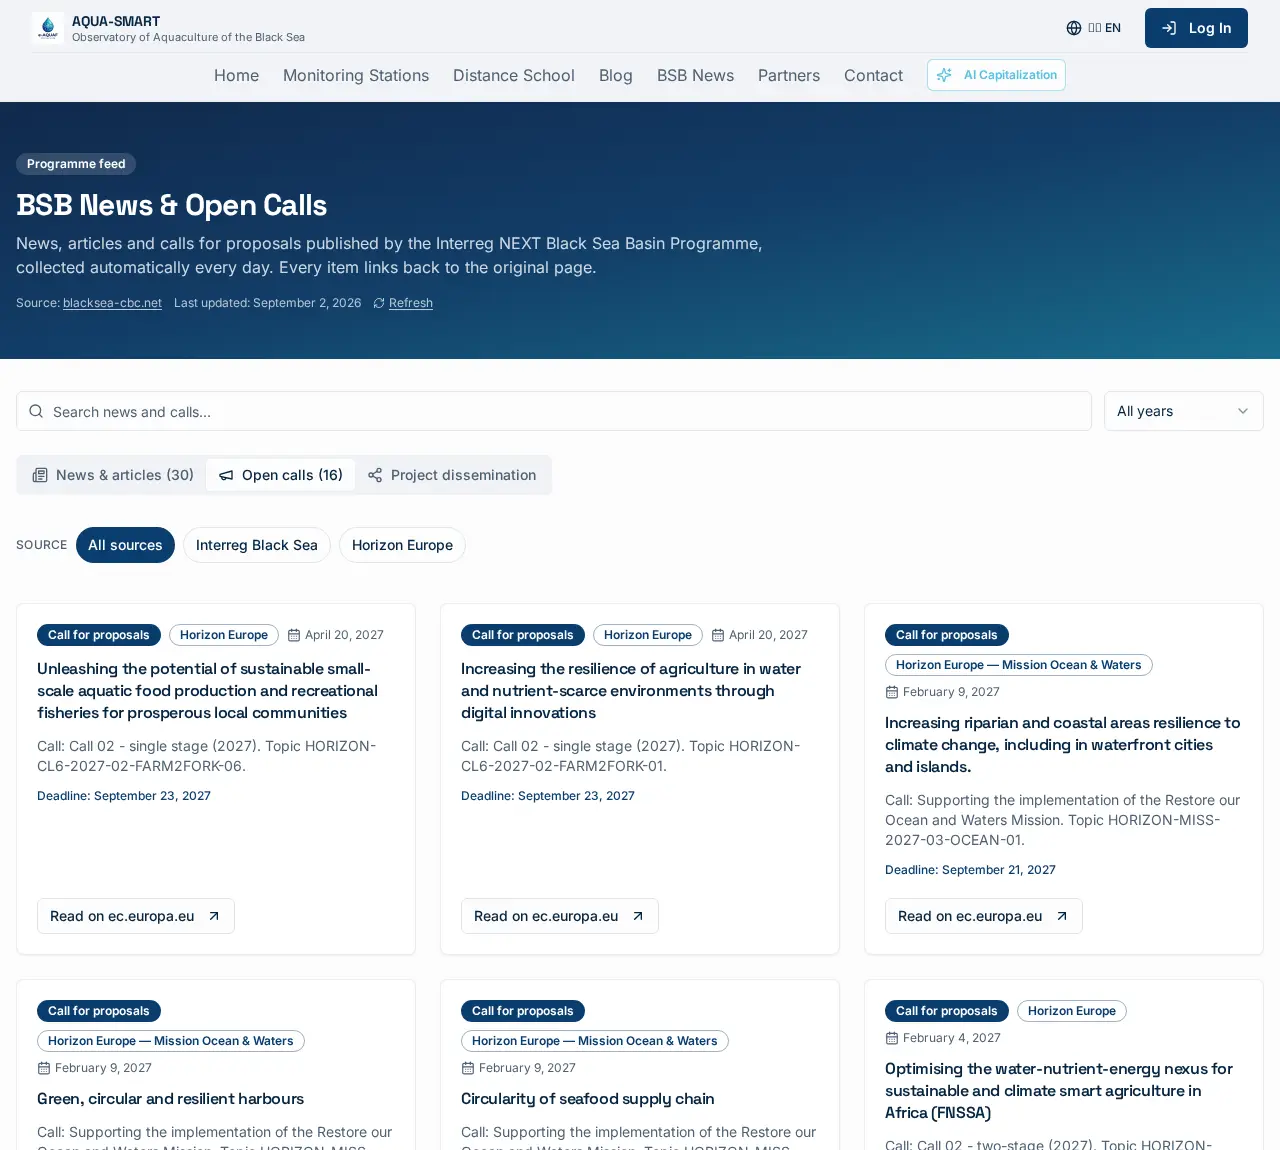Open 'Green, circular and resilient harbours' title

click(171, 1099)
